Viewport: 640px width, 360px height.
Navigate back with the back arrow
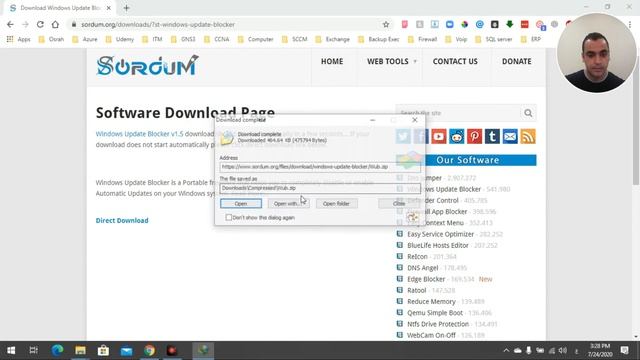[10, 24]
